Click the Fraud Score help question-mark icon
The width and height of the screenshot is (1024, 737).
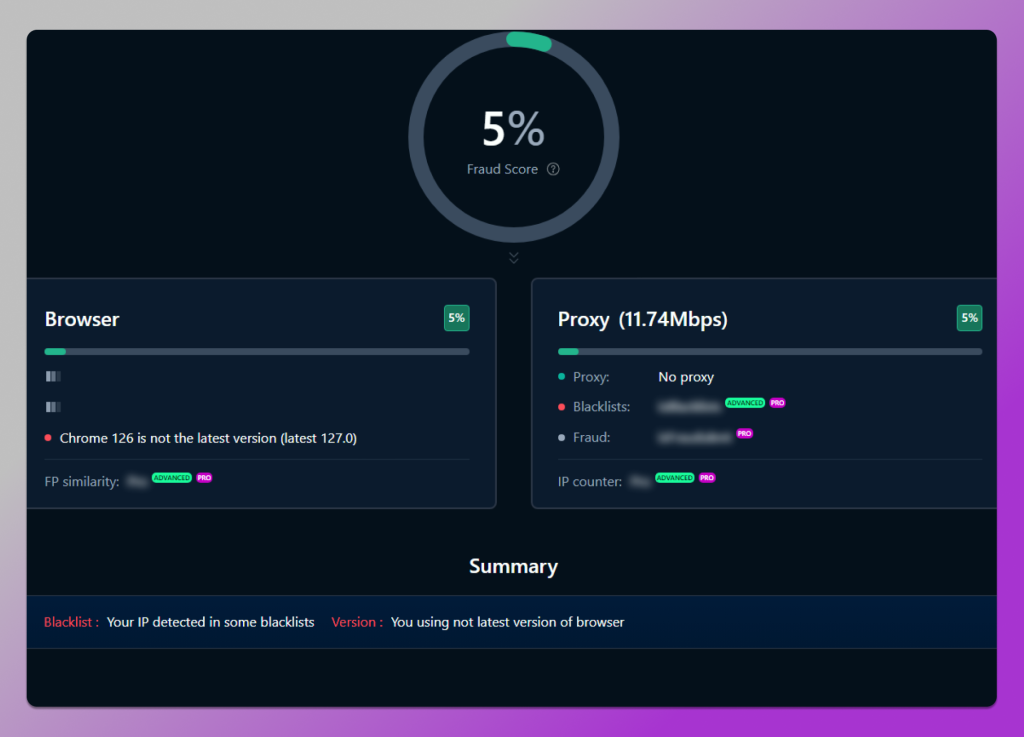point(553,170)
